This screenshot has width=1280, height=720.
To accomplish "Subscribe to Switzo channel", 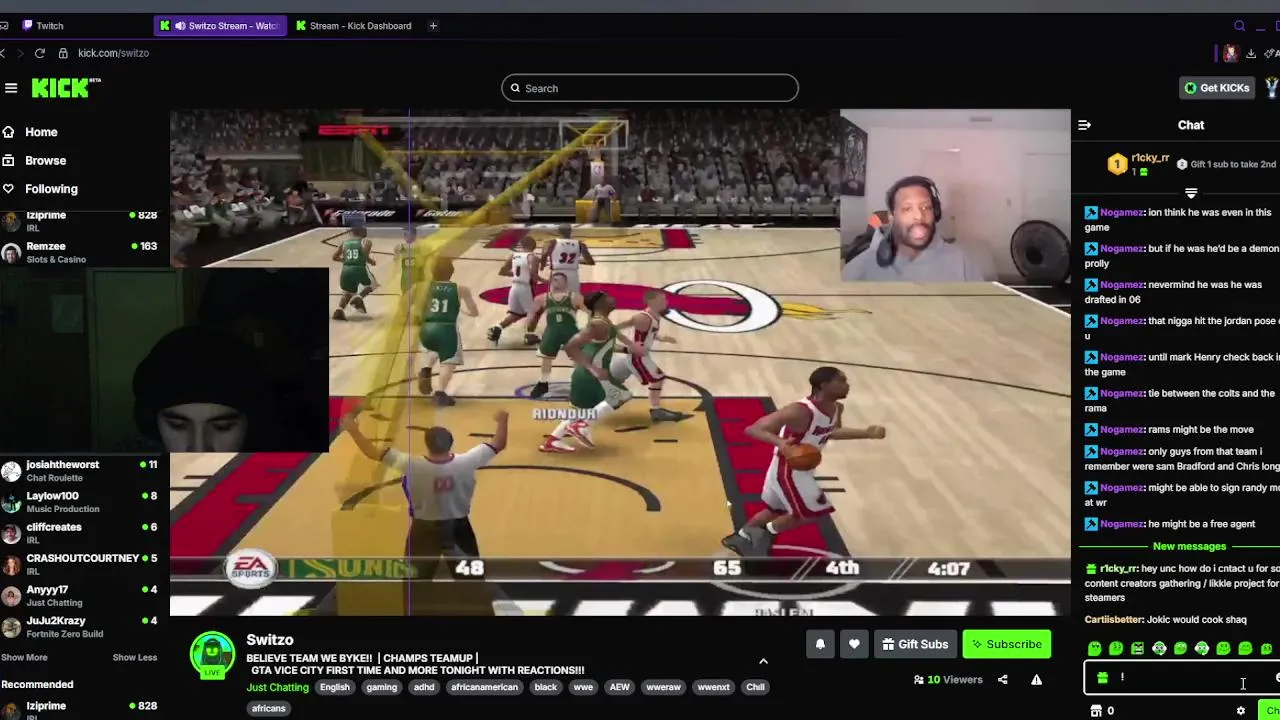I will pyautogui.click(x=1006, y=645).
